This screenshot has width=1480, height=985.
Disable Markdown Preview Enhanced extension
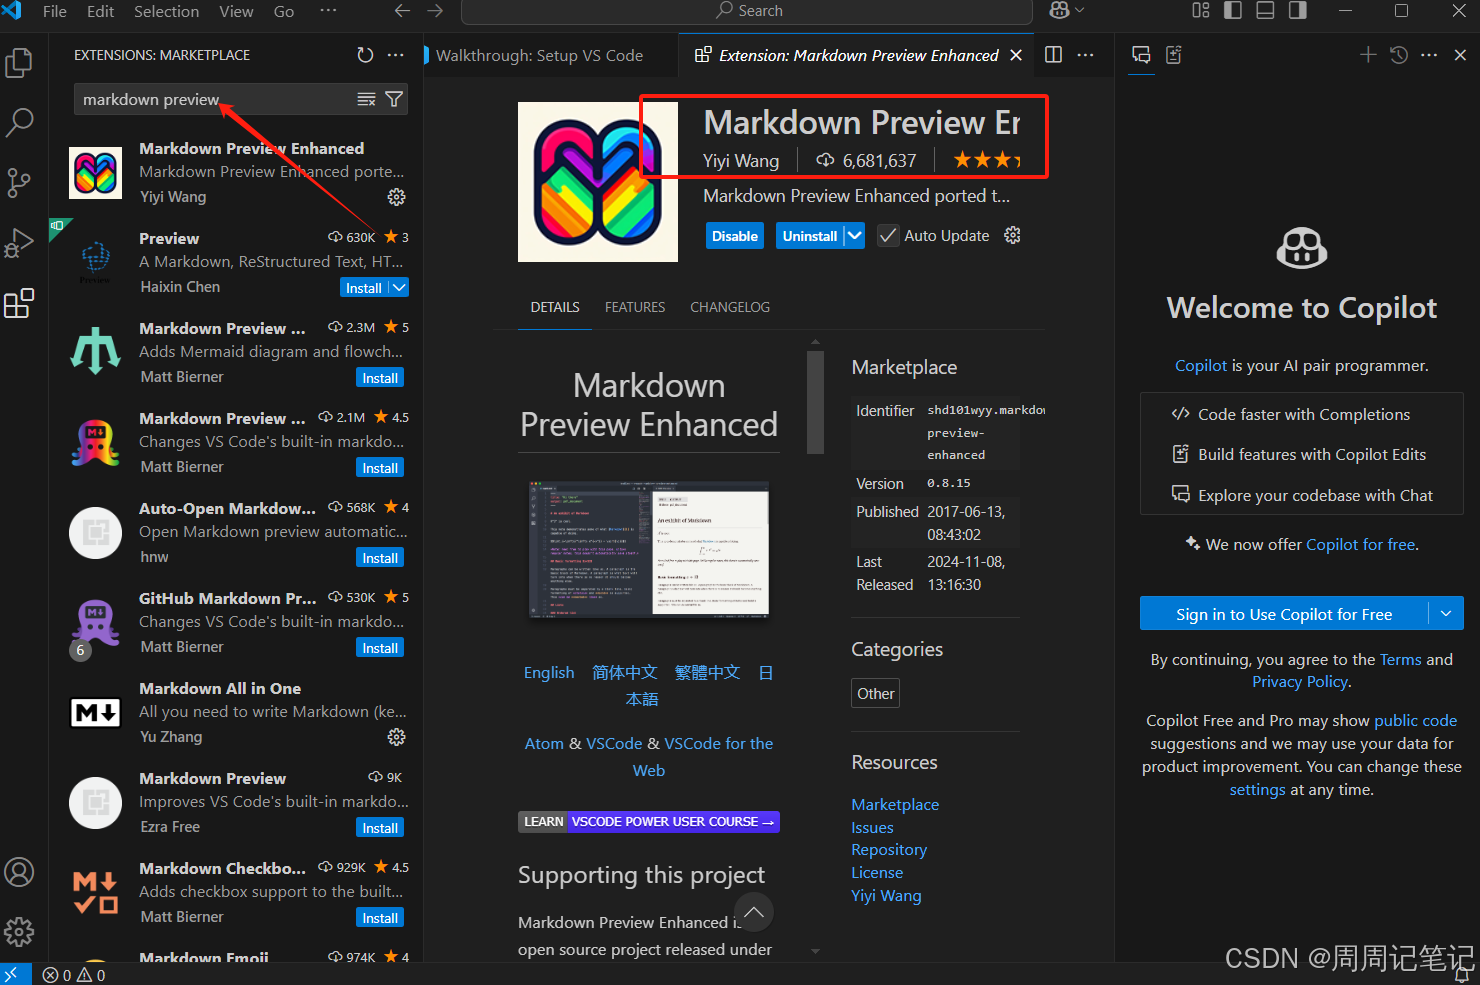[735, 236]
